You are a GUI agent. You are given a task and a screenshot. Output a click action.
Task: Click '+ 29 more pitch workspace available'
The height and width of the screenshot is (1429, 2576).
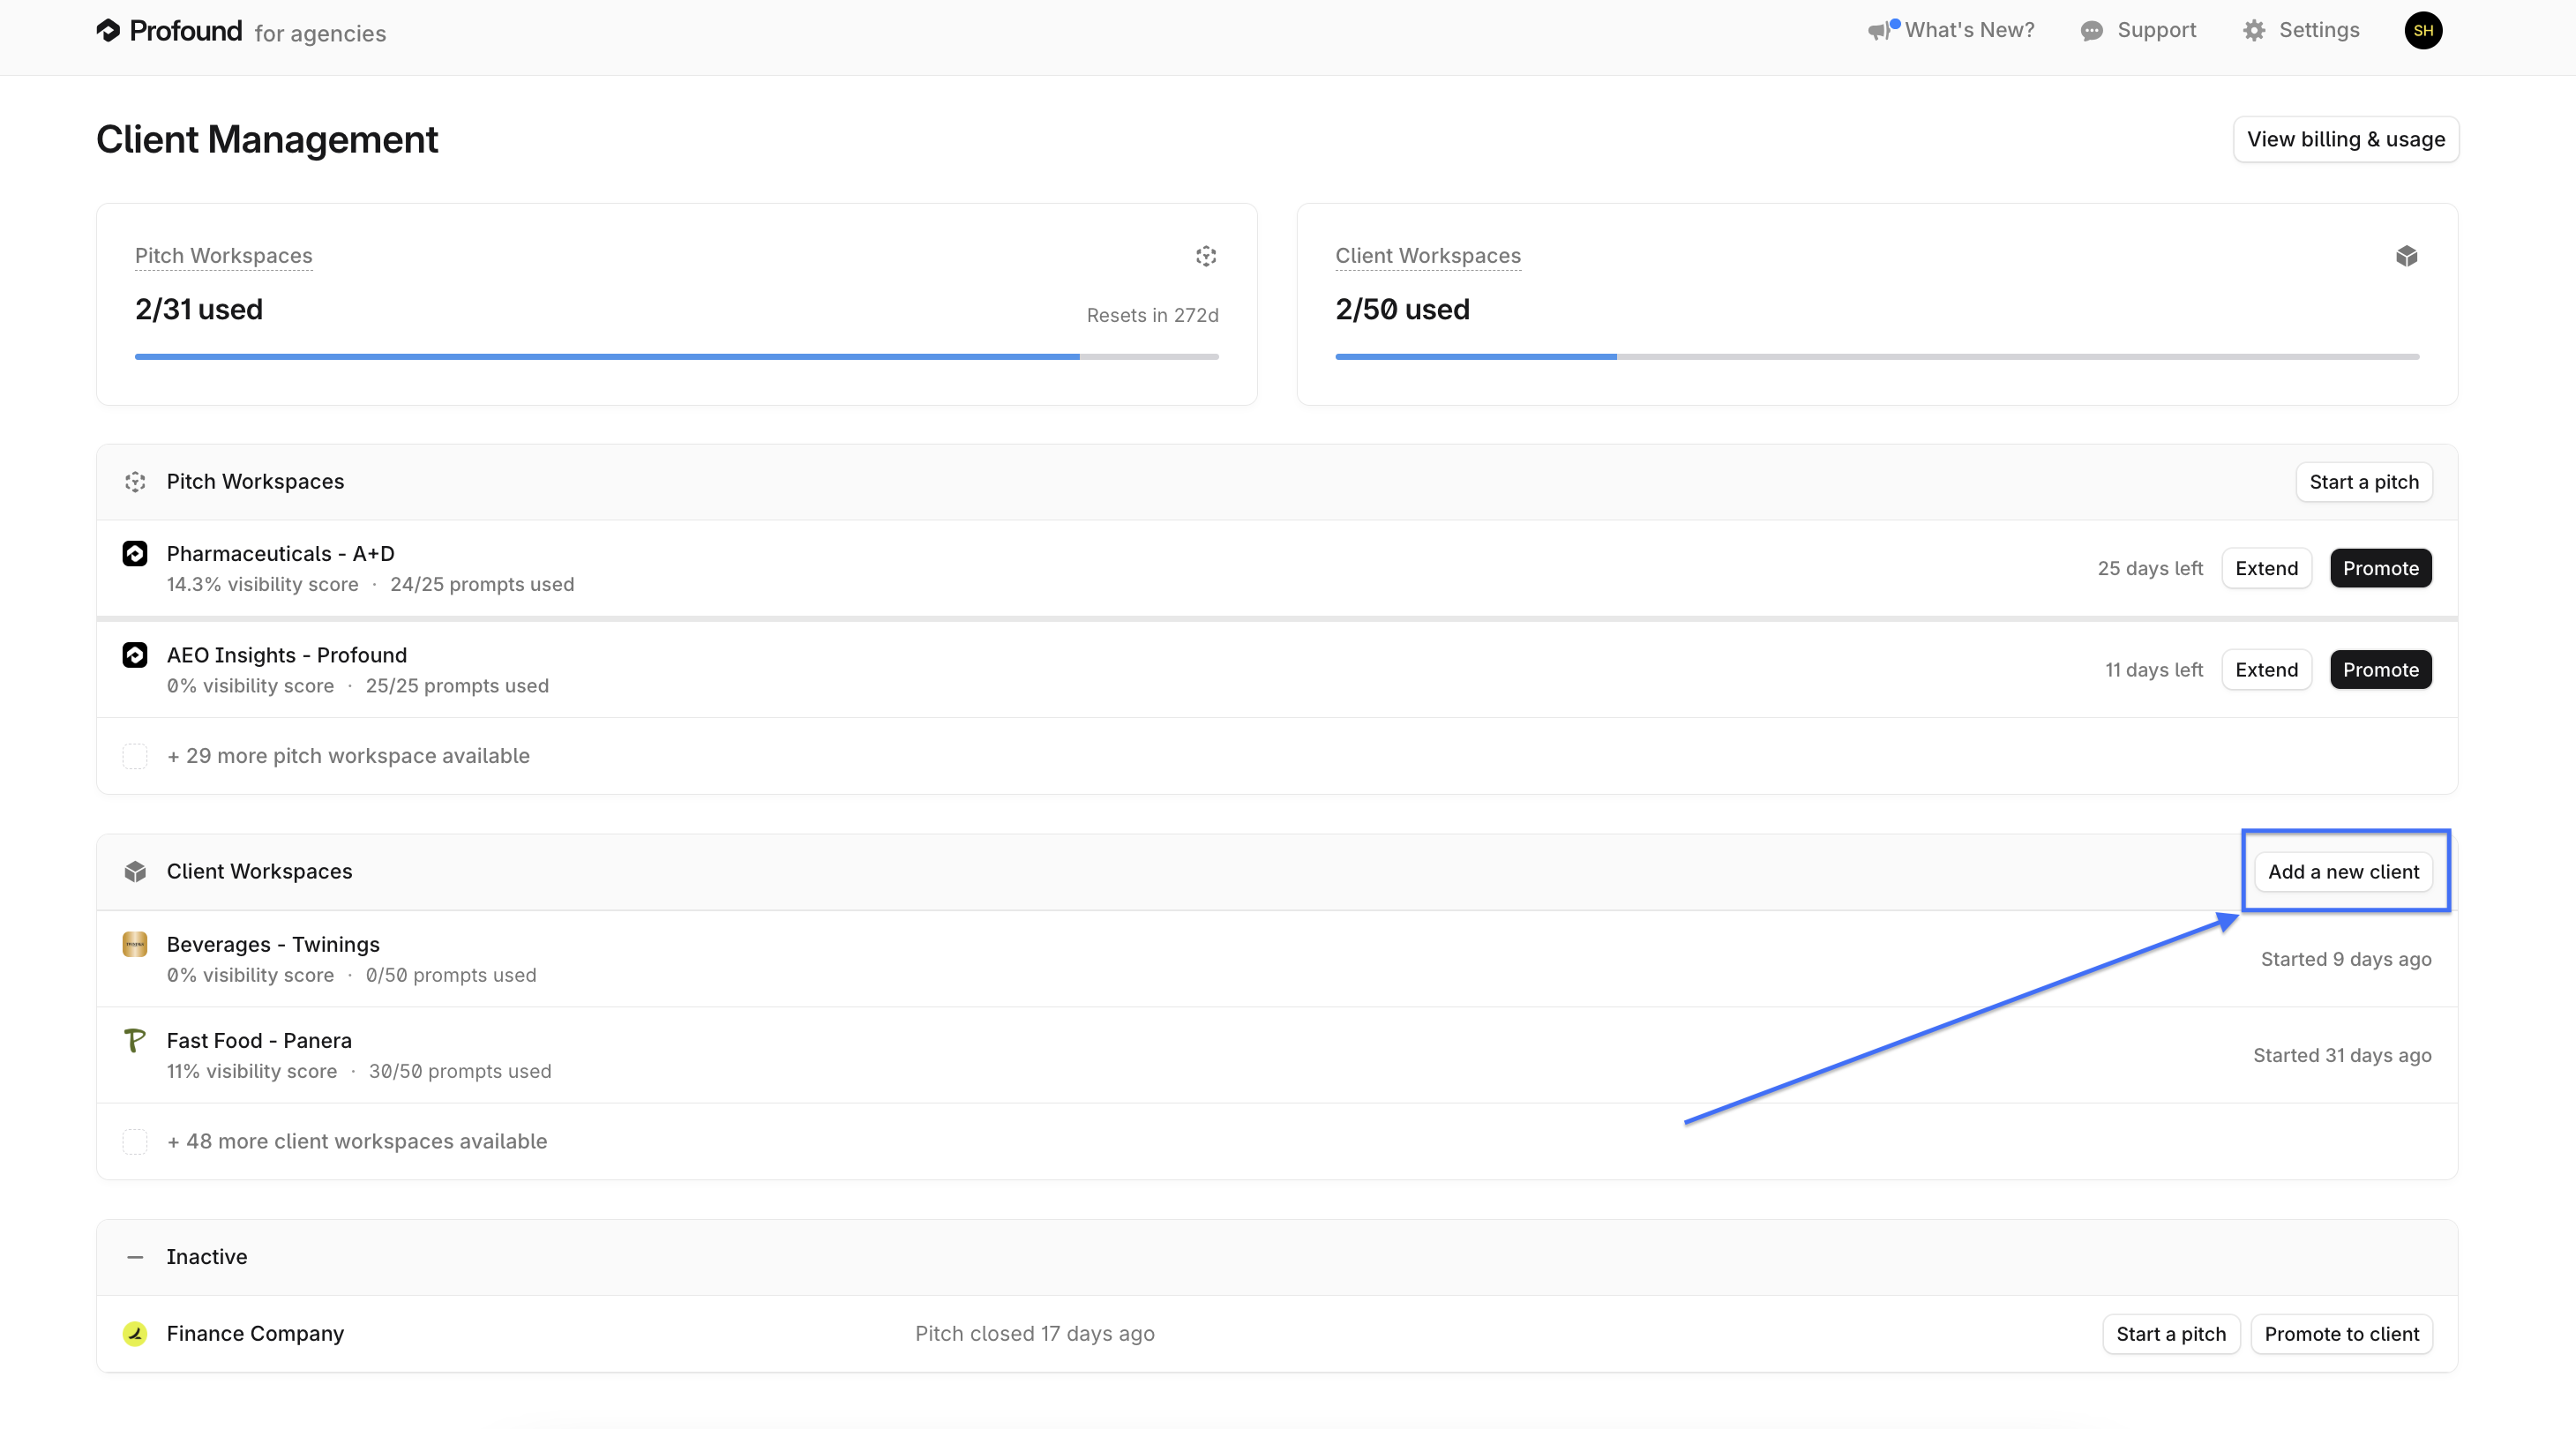tap(348, 756)
